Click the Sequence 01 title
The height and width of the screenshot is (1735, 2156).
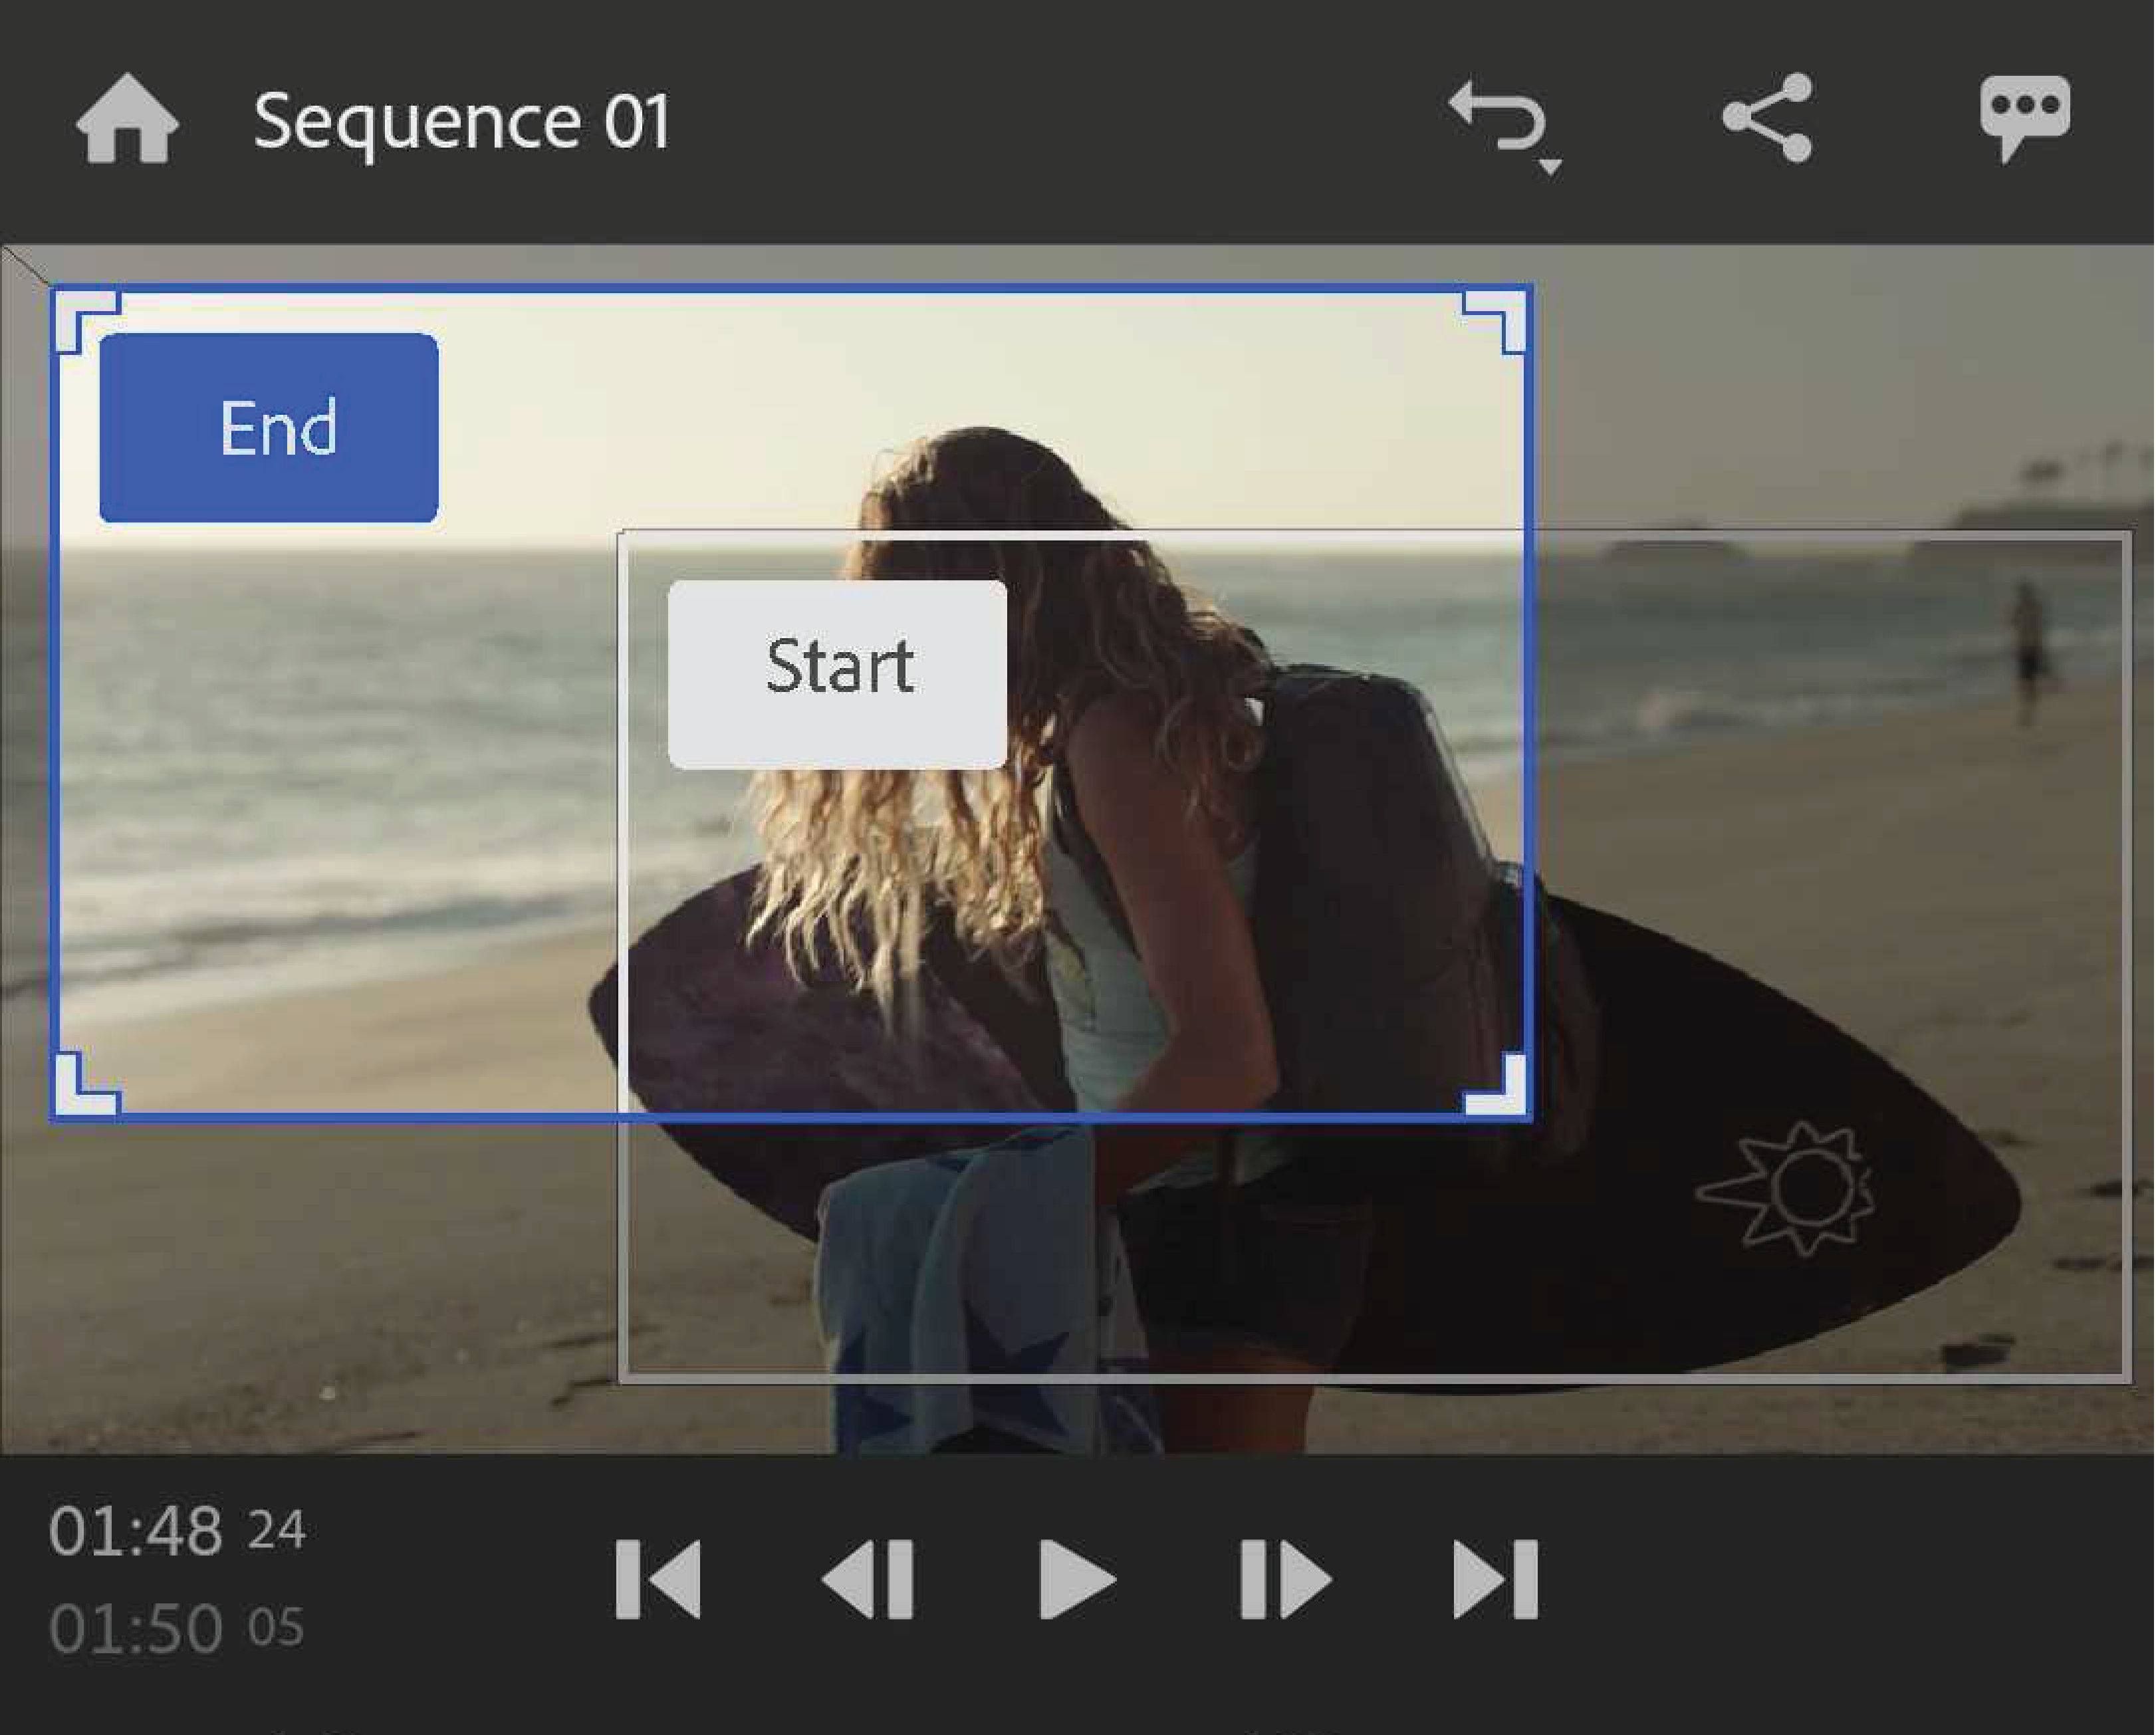click(x=461, y=121)
